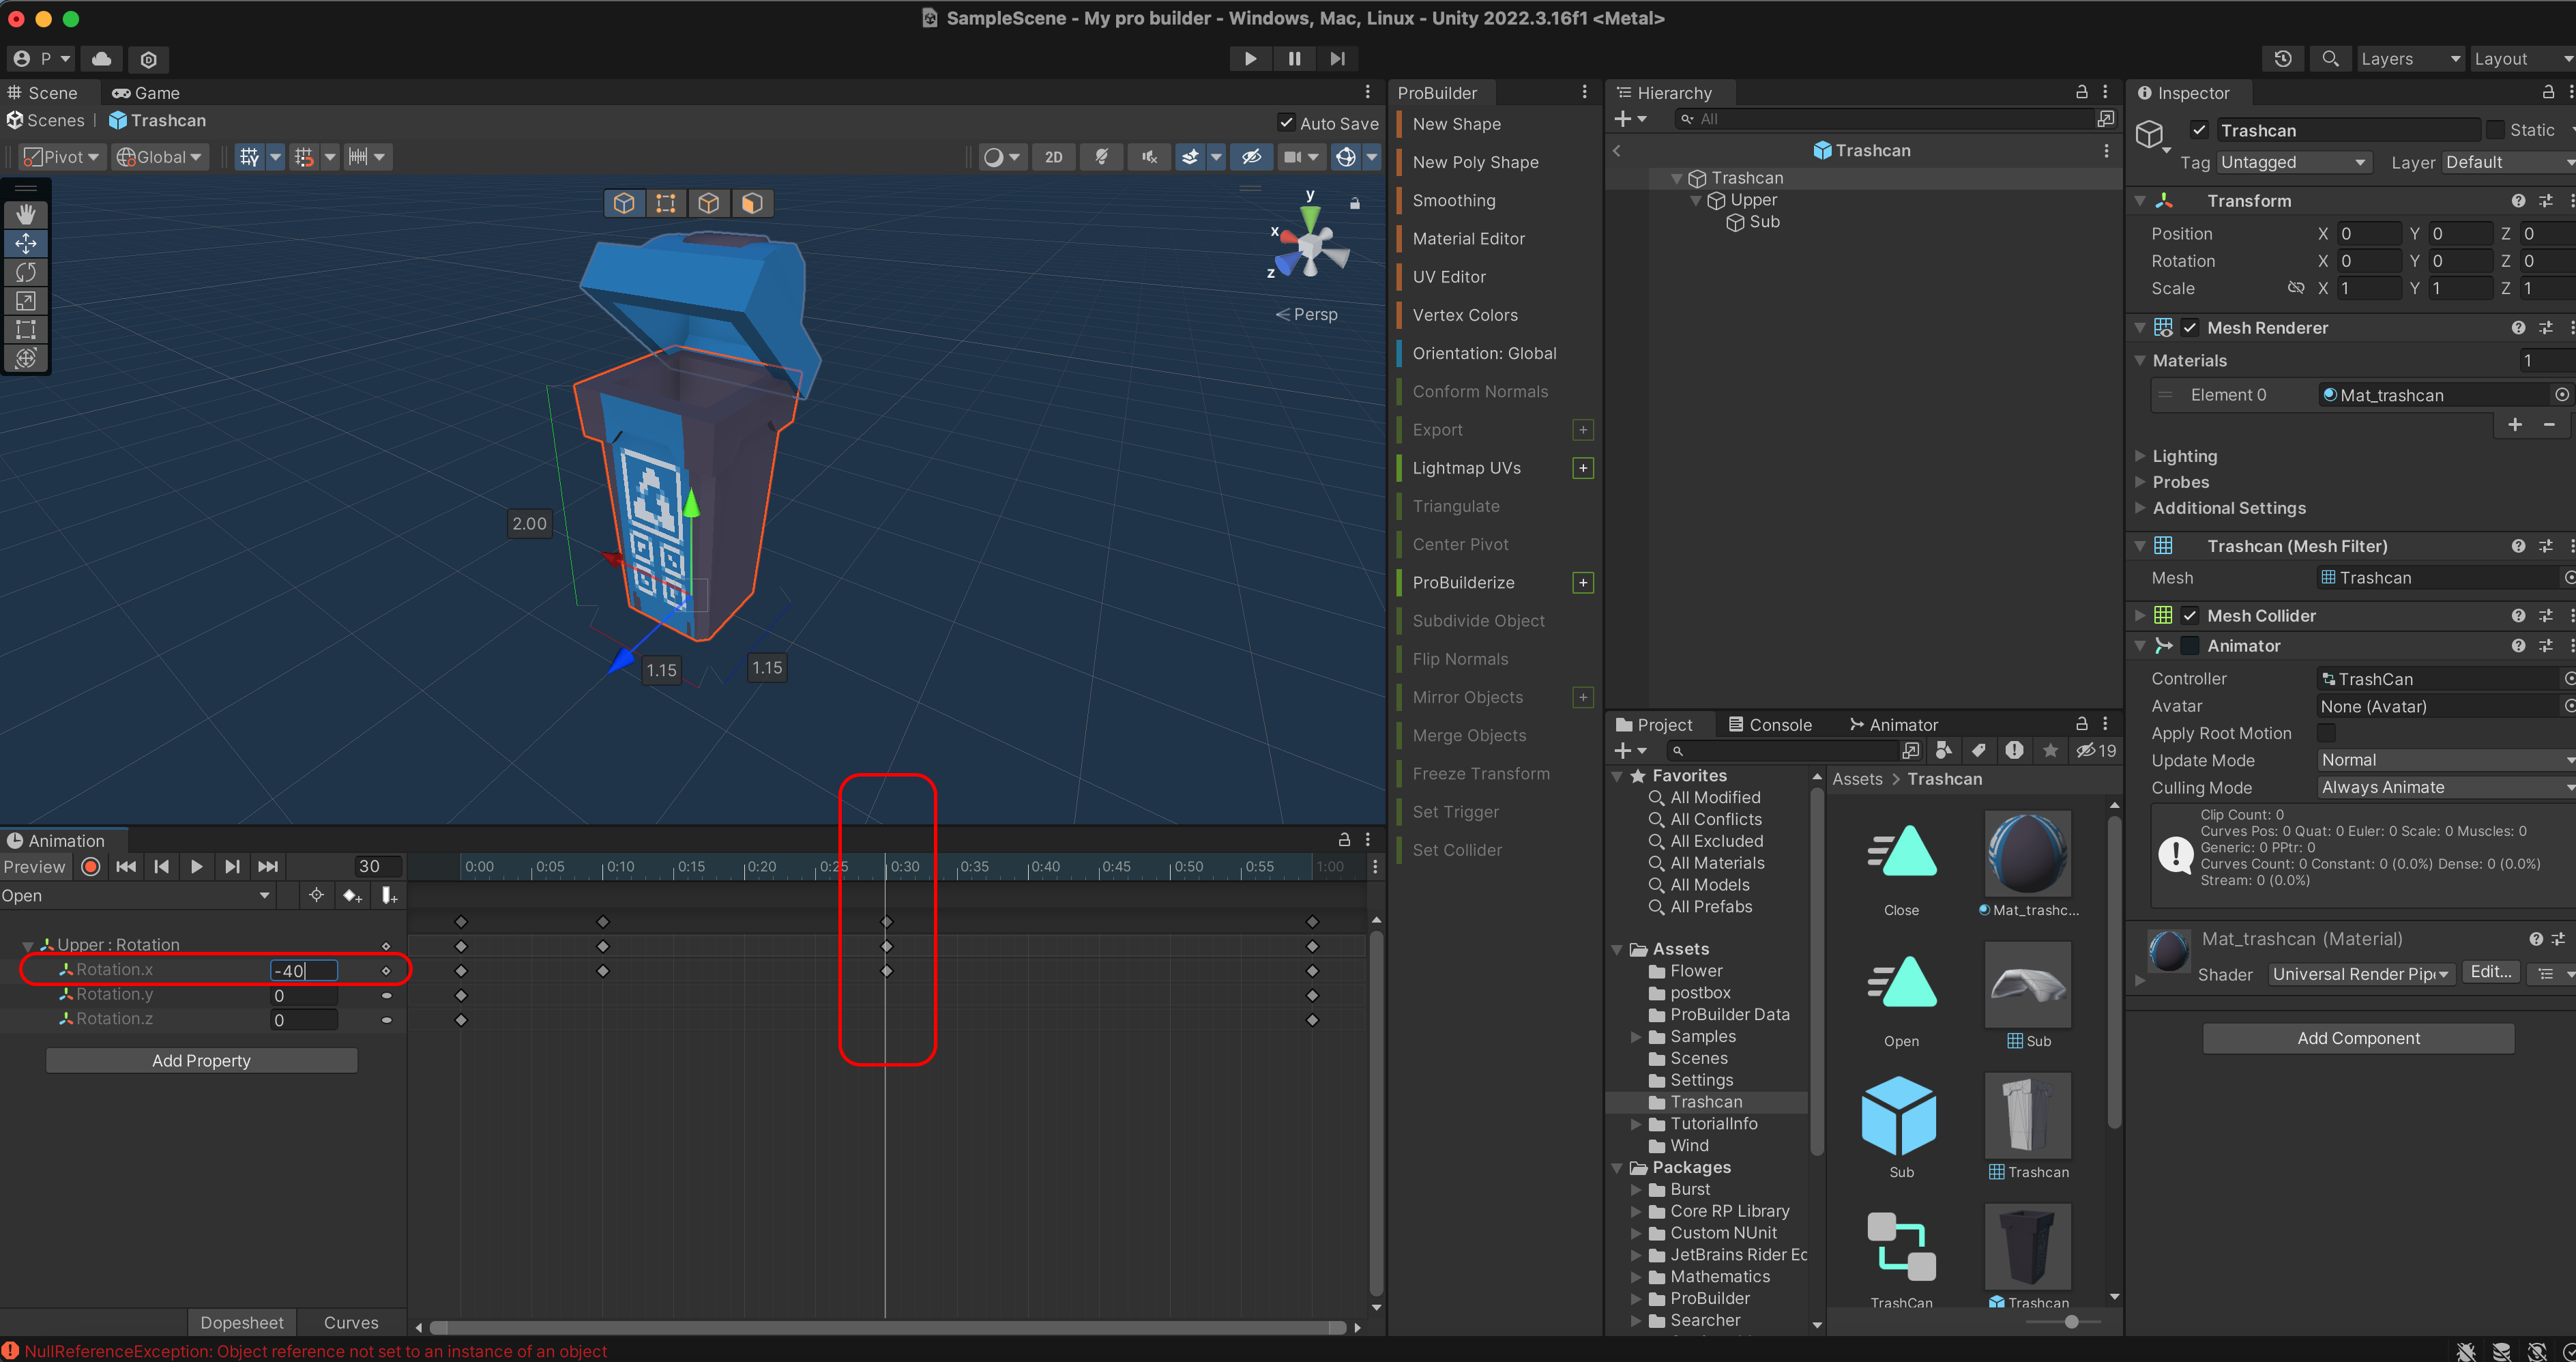Viewport: 2576px width, 1362px height.
Task: Click the Rotation.y value field
Action: 304,995
